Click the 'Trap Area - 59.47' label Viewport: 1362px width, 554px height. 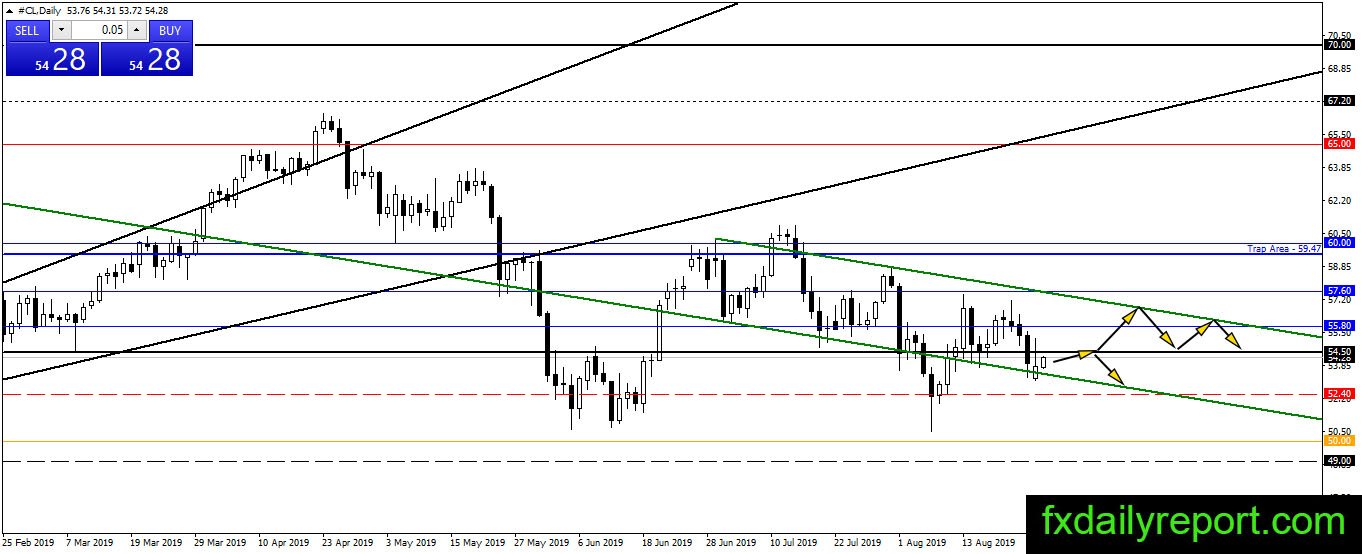[1284, 249]
